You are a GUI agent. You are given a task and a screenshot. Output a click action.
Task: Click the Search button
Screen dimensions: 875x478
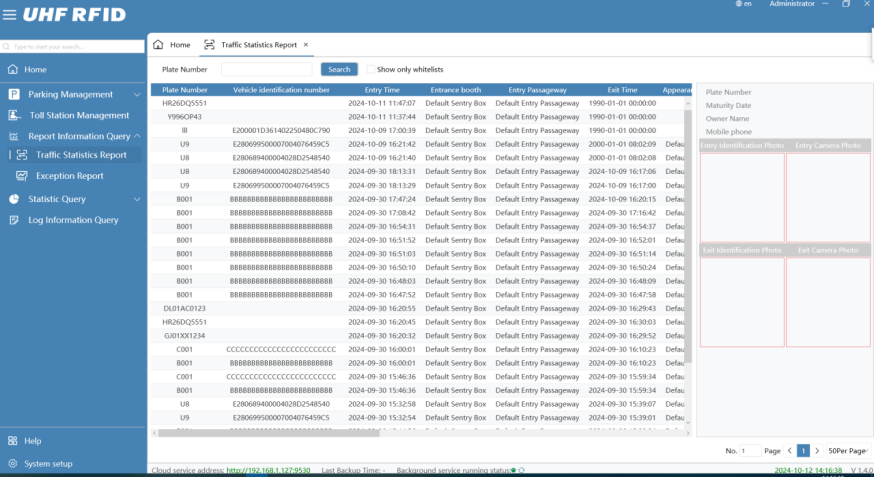pos(339,69)
